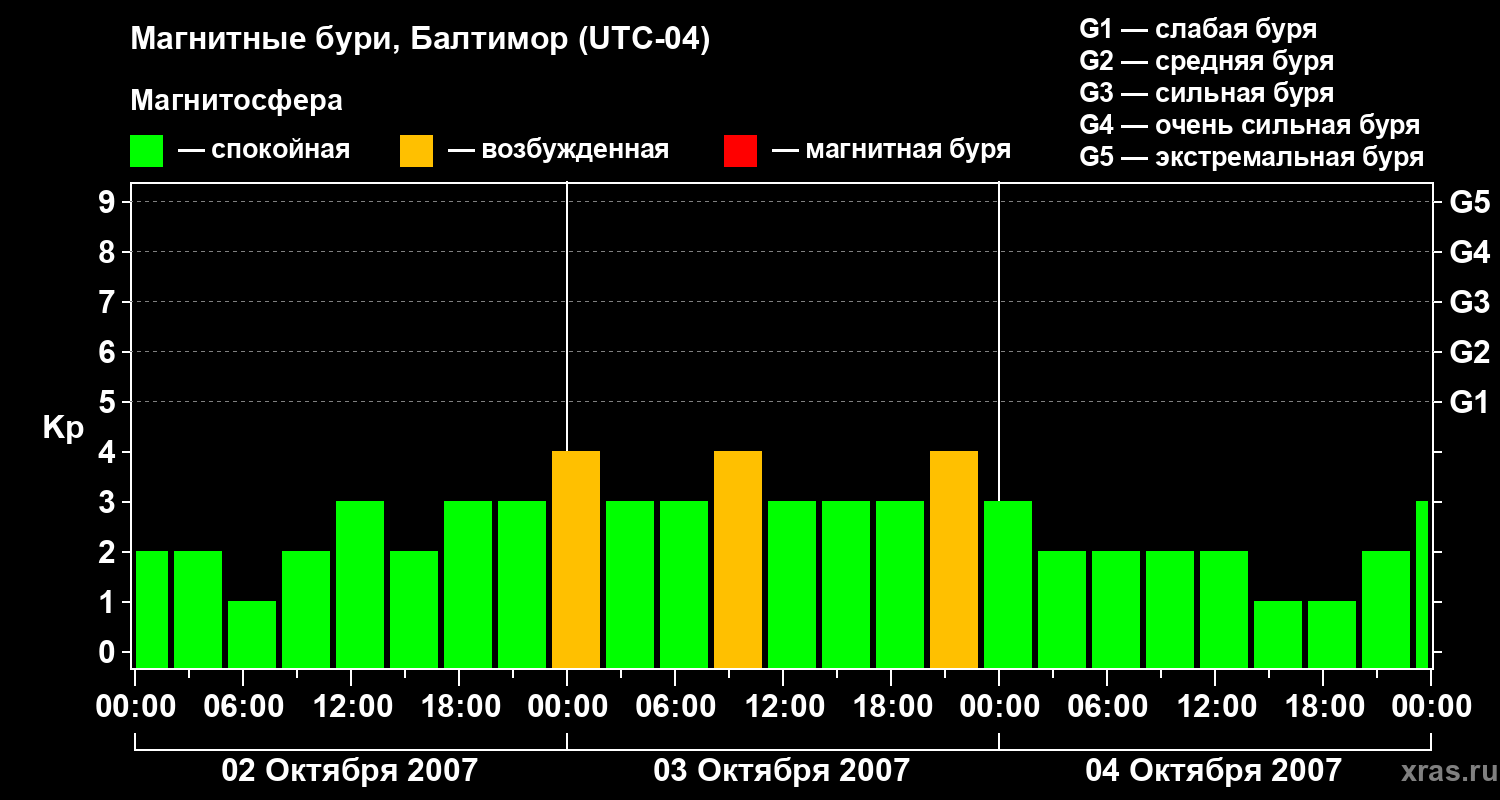Click the '18:00' time label above 04 Октября

(x=1323, y=707)
